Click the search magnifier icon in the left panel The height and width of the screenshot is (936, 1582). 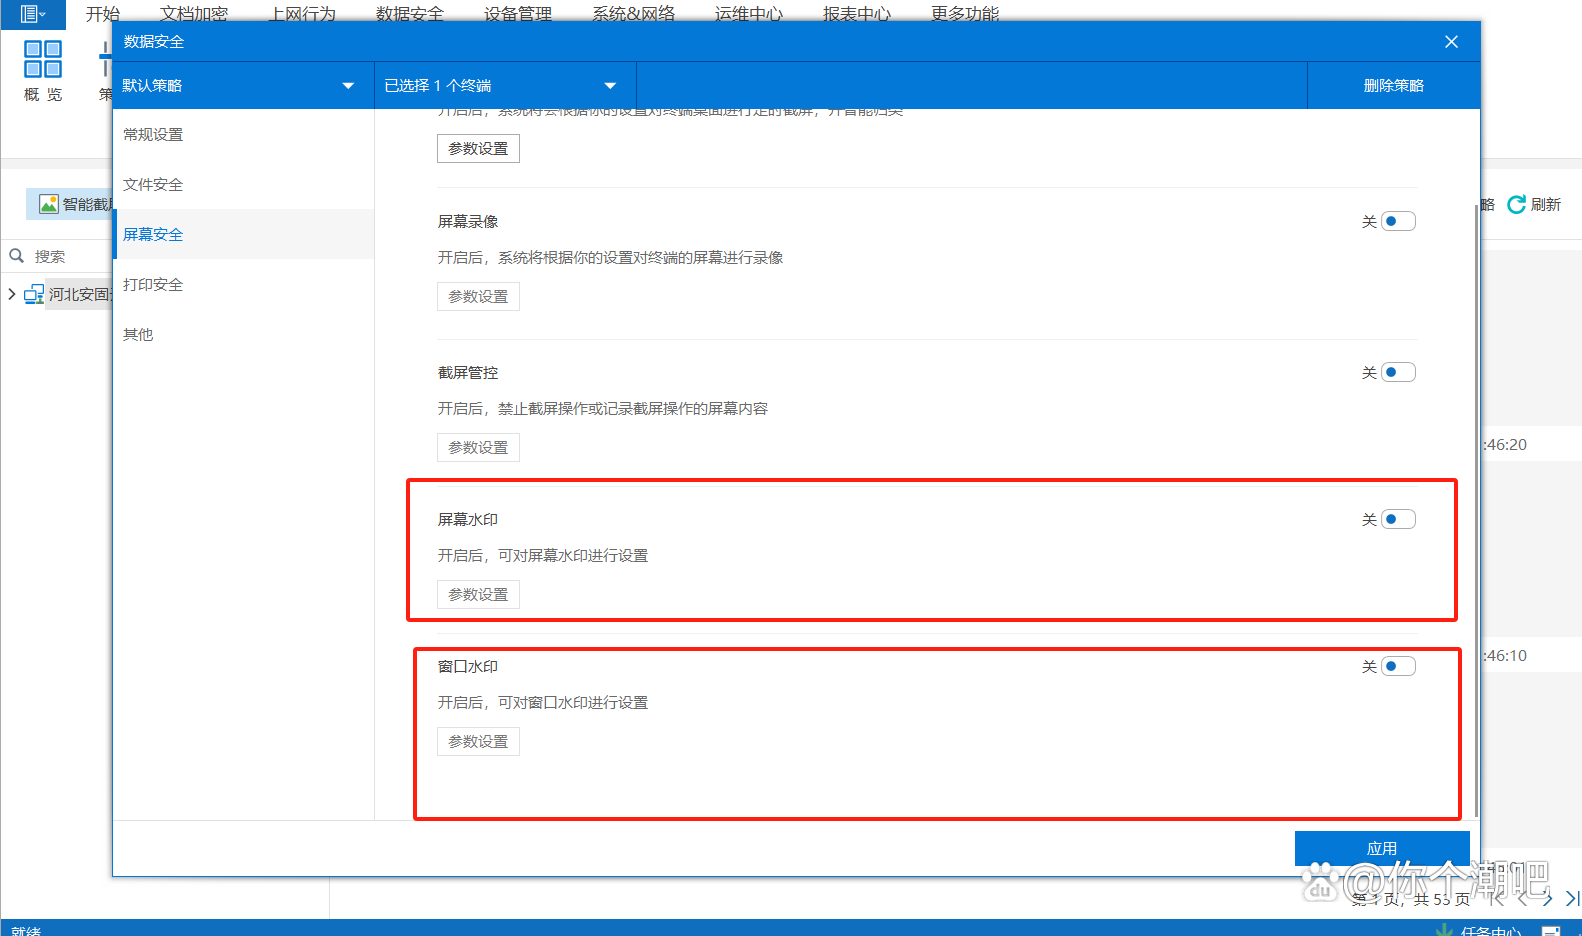pos(17,256)
